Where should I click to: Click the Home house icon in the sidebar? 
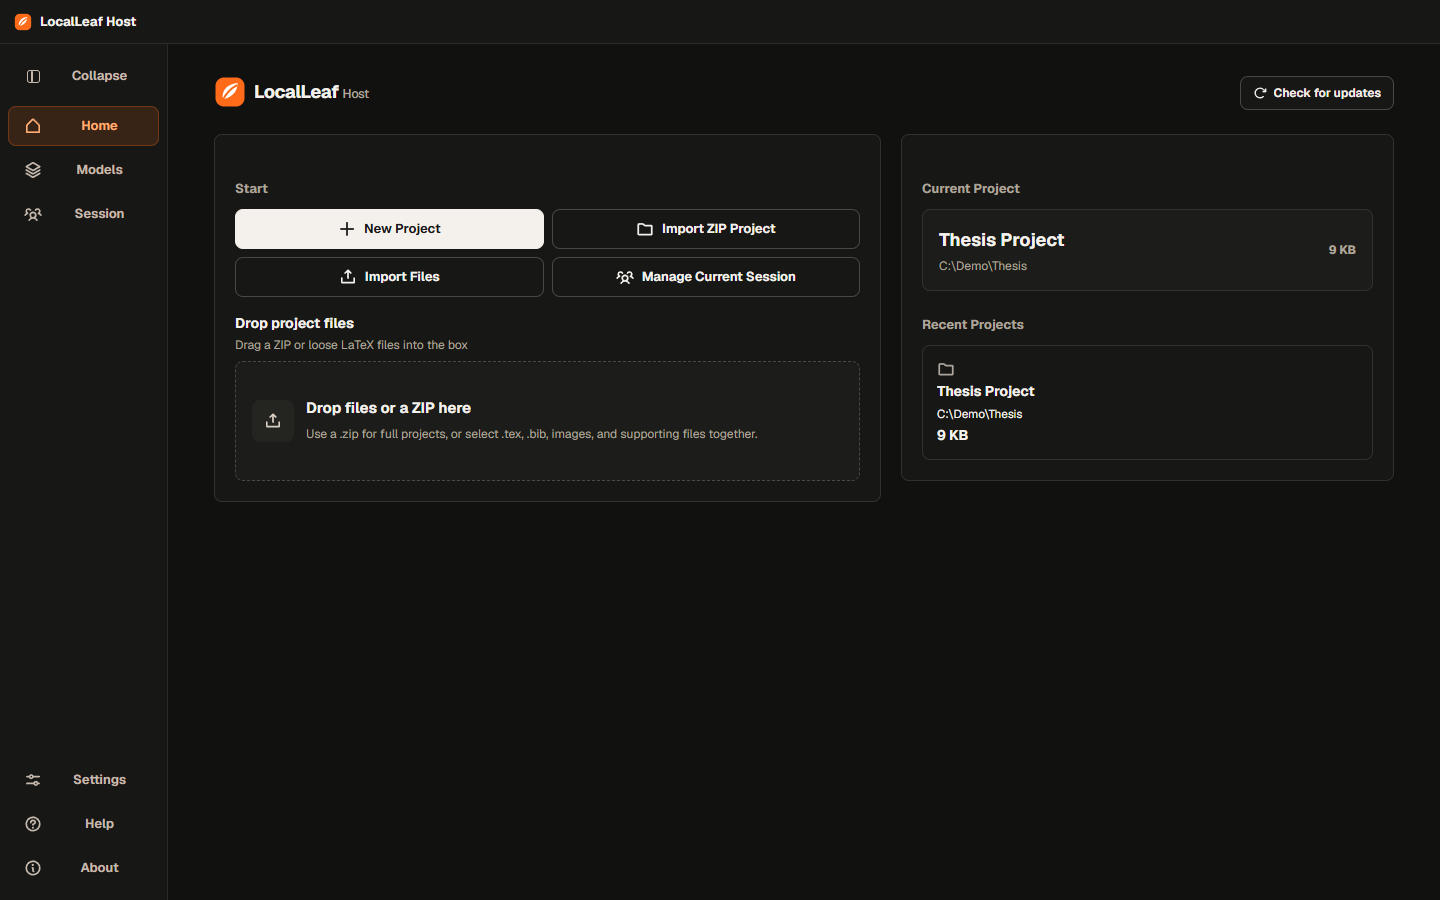[x=33, y=126]
